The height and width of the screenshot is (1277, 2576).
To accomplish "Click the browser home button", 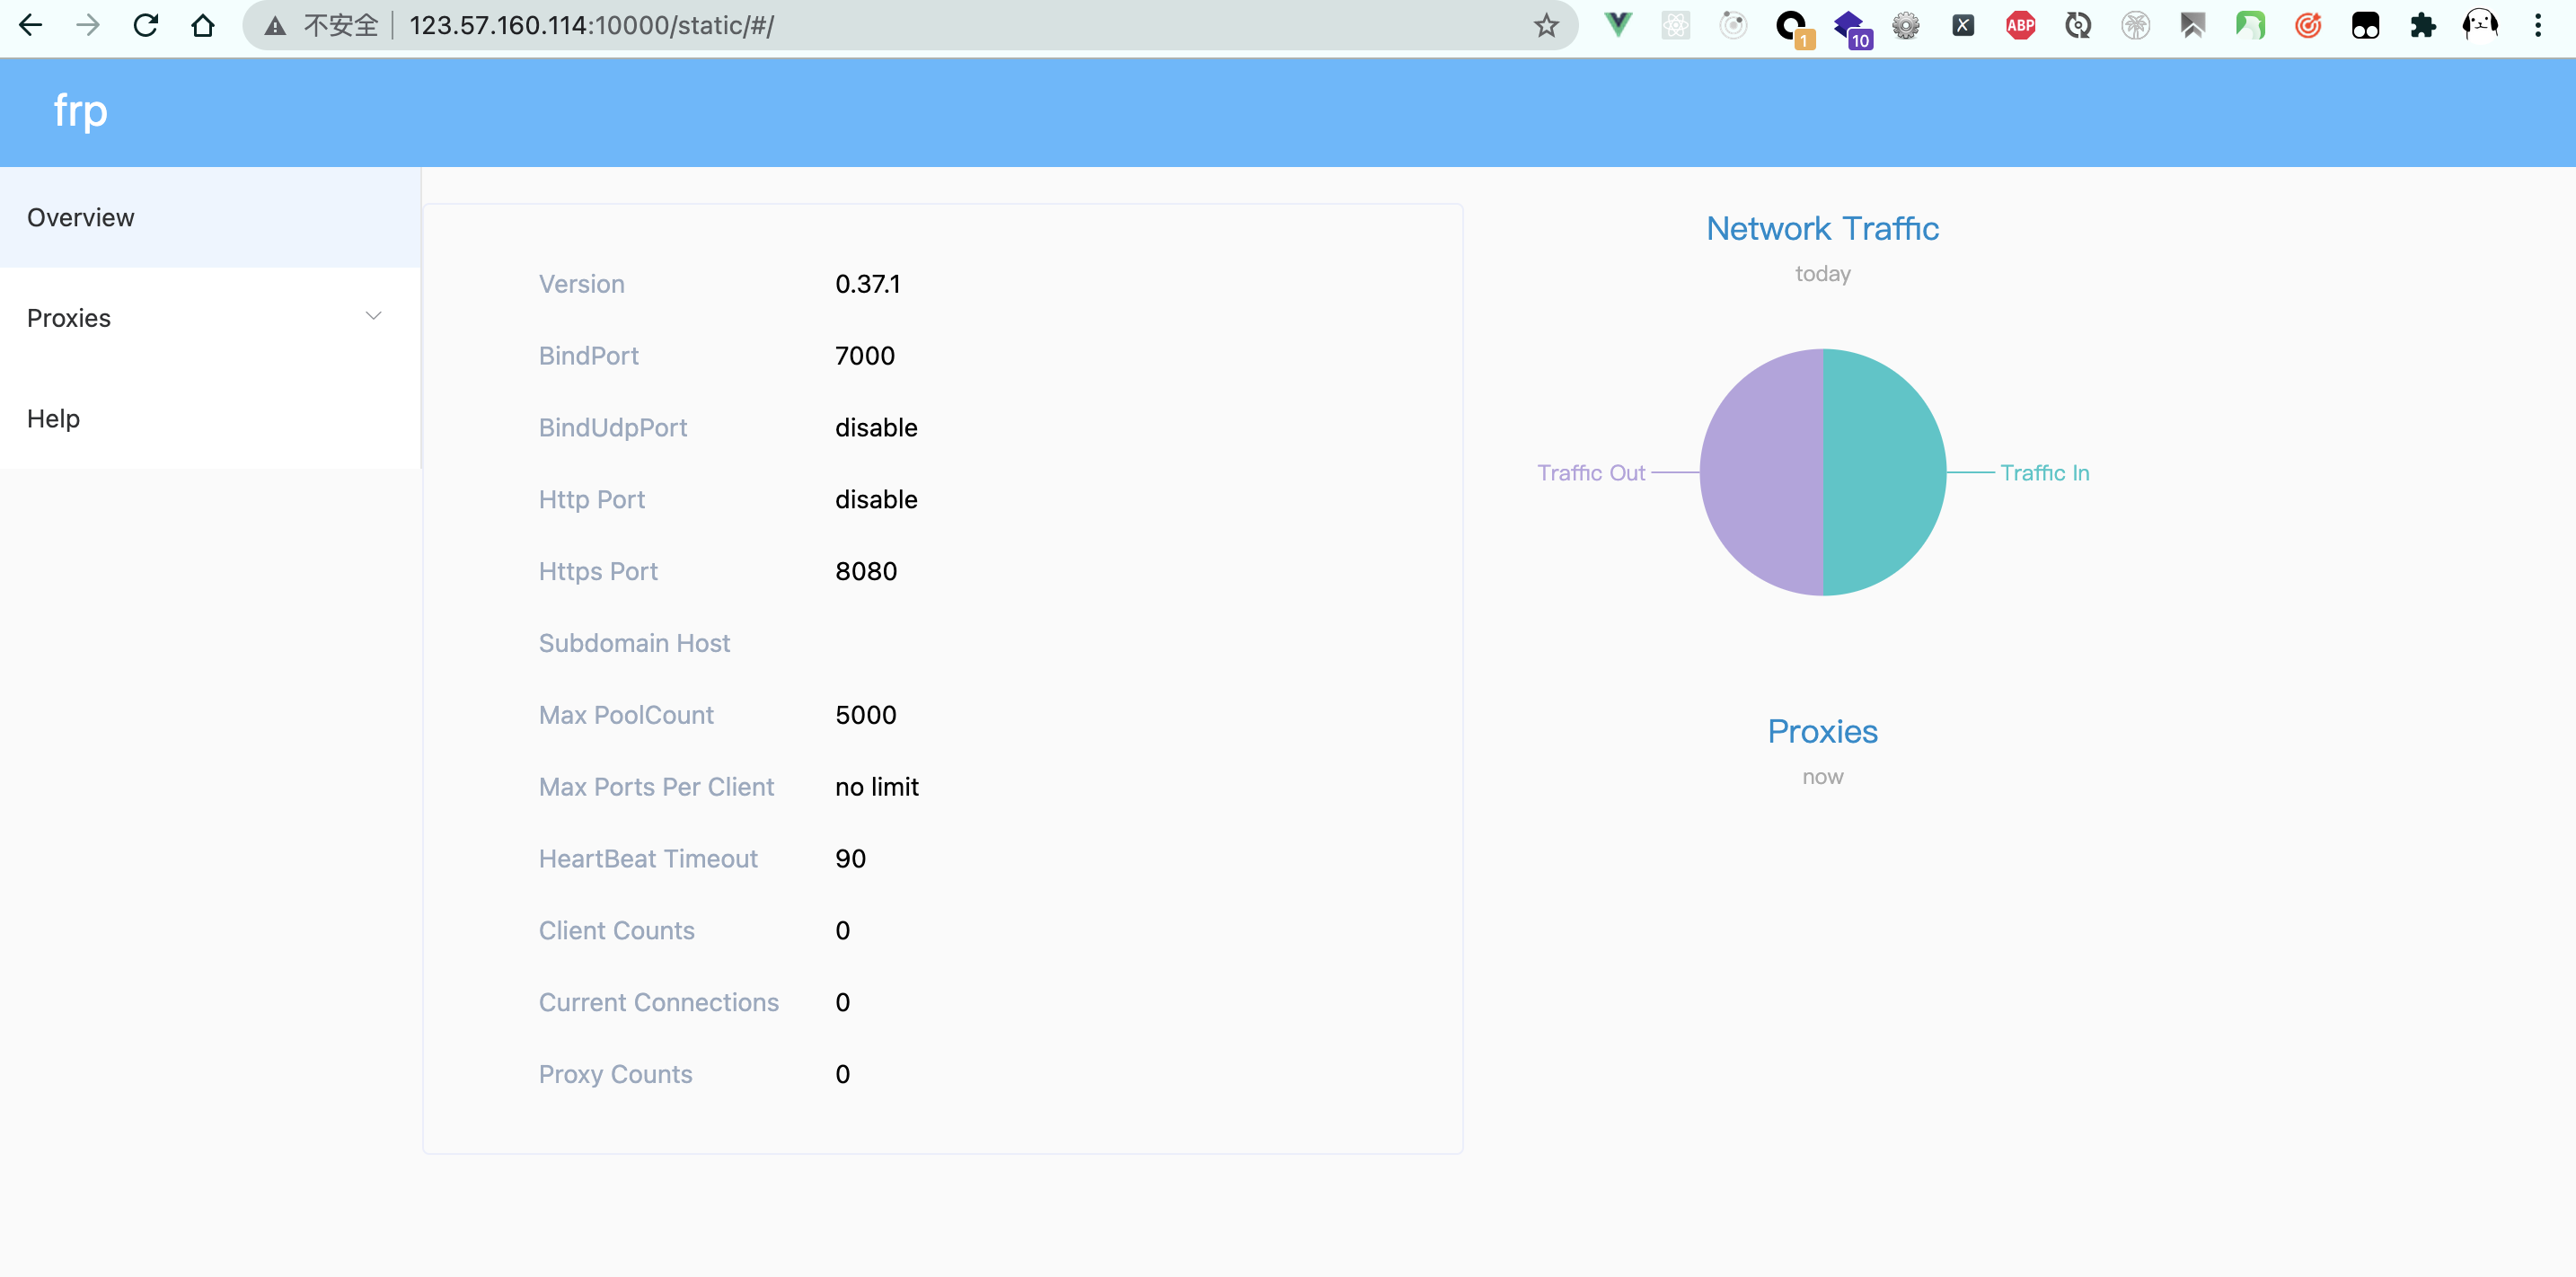I will 203,25.
